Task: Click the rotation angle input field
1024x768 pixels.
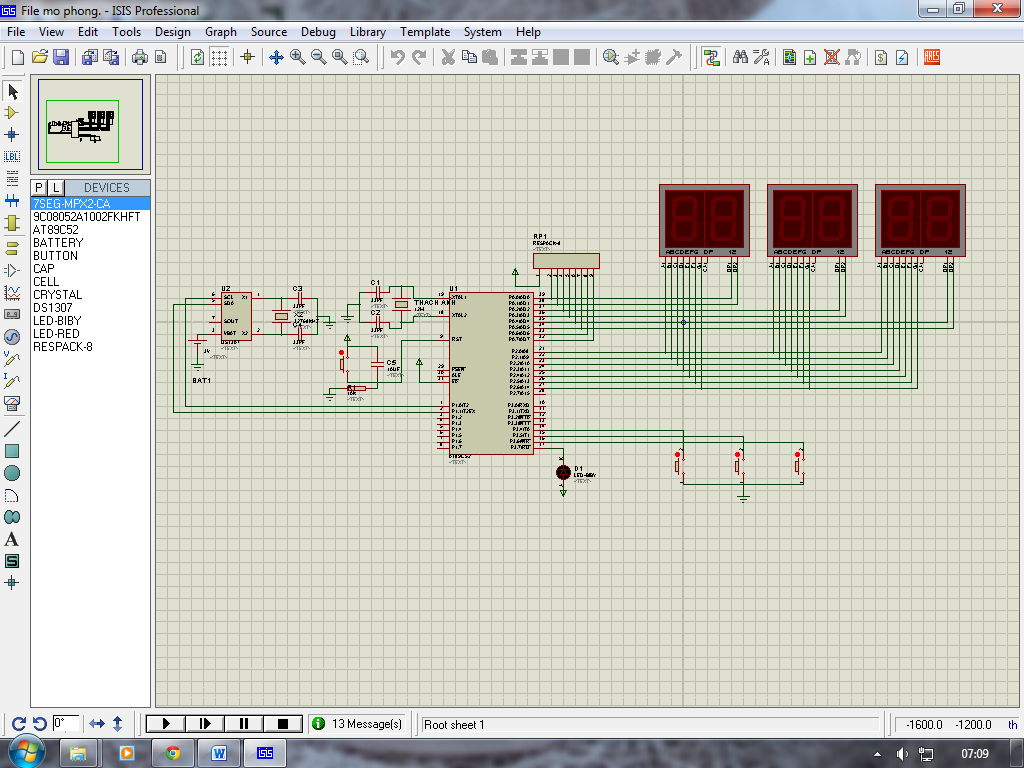Action: pos(66,723)
